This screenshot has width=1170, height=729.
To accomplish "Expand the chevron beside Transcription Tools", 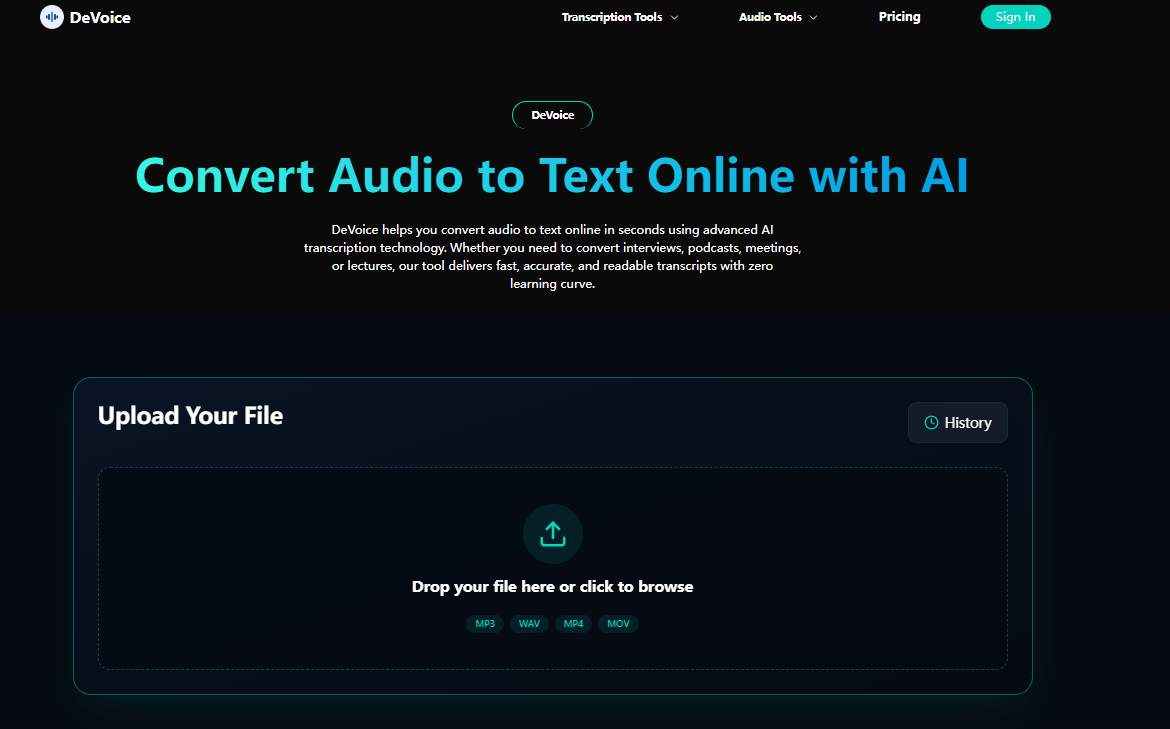I will point(675,18).
